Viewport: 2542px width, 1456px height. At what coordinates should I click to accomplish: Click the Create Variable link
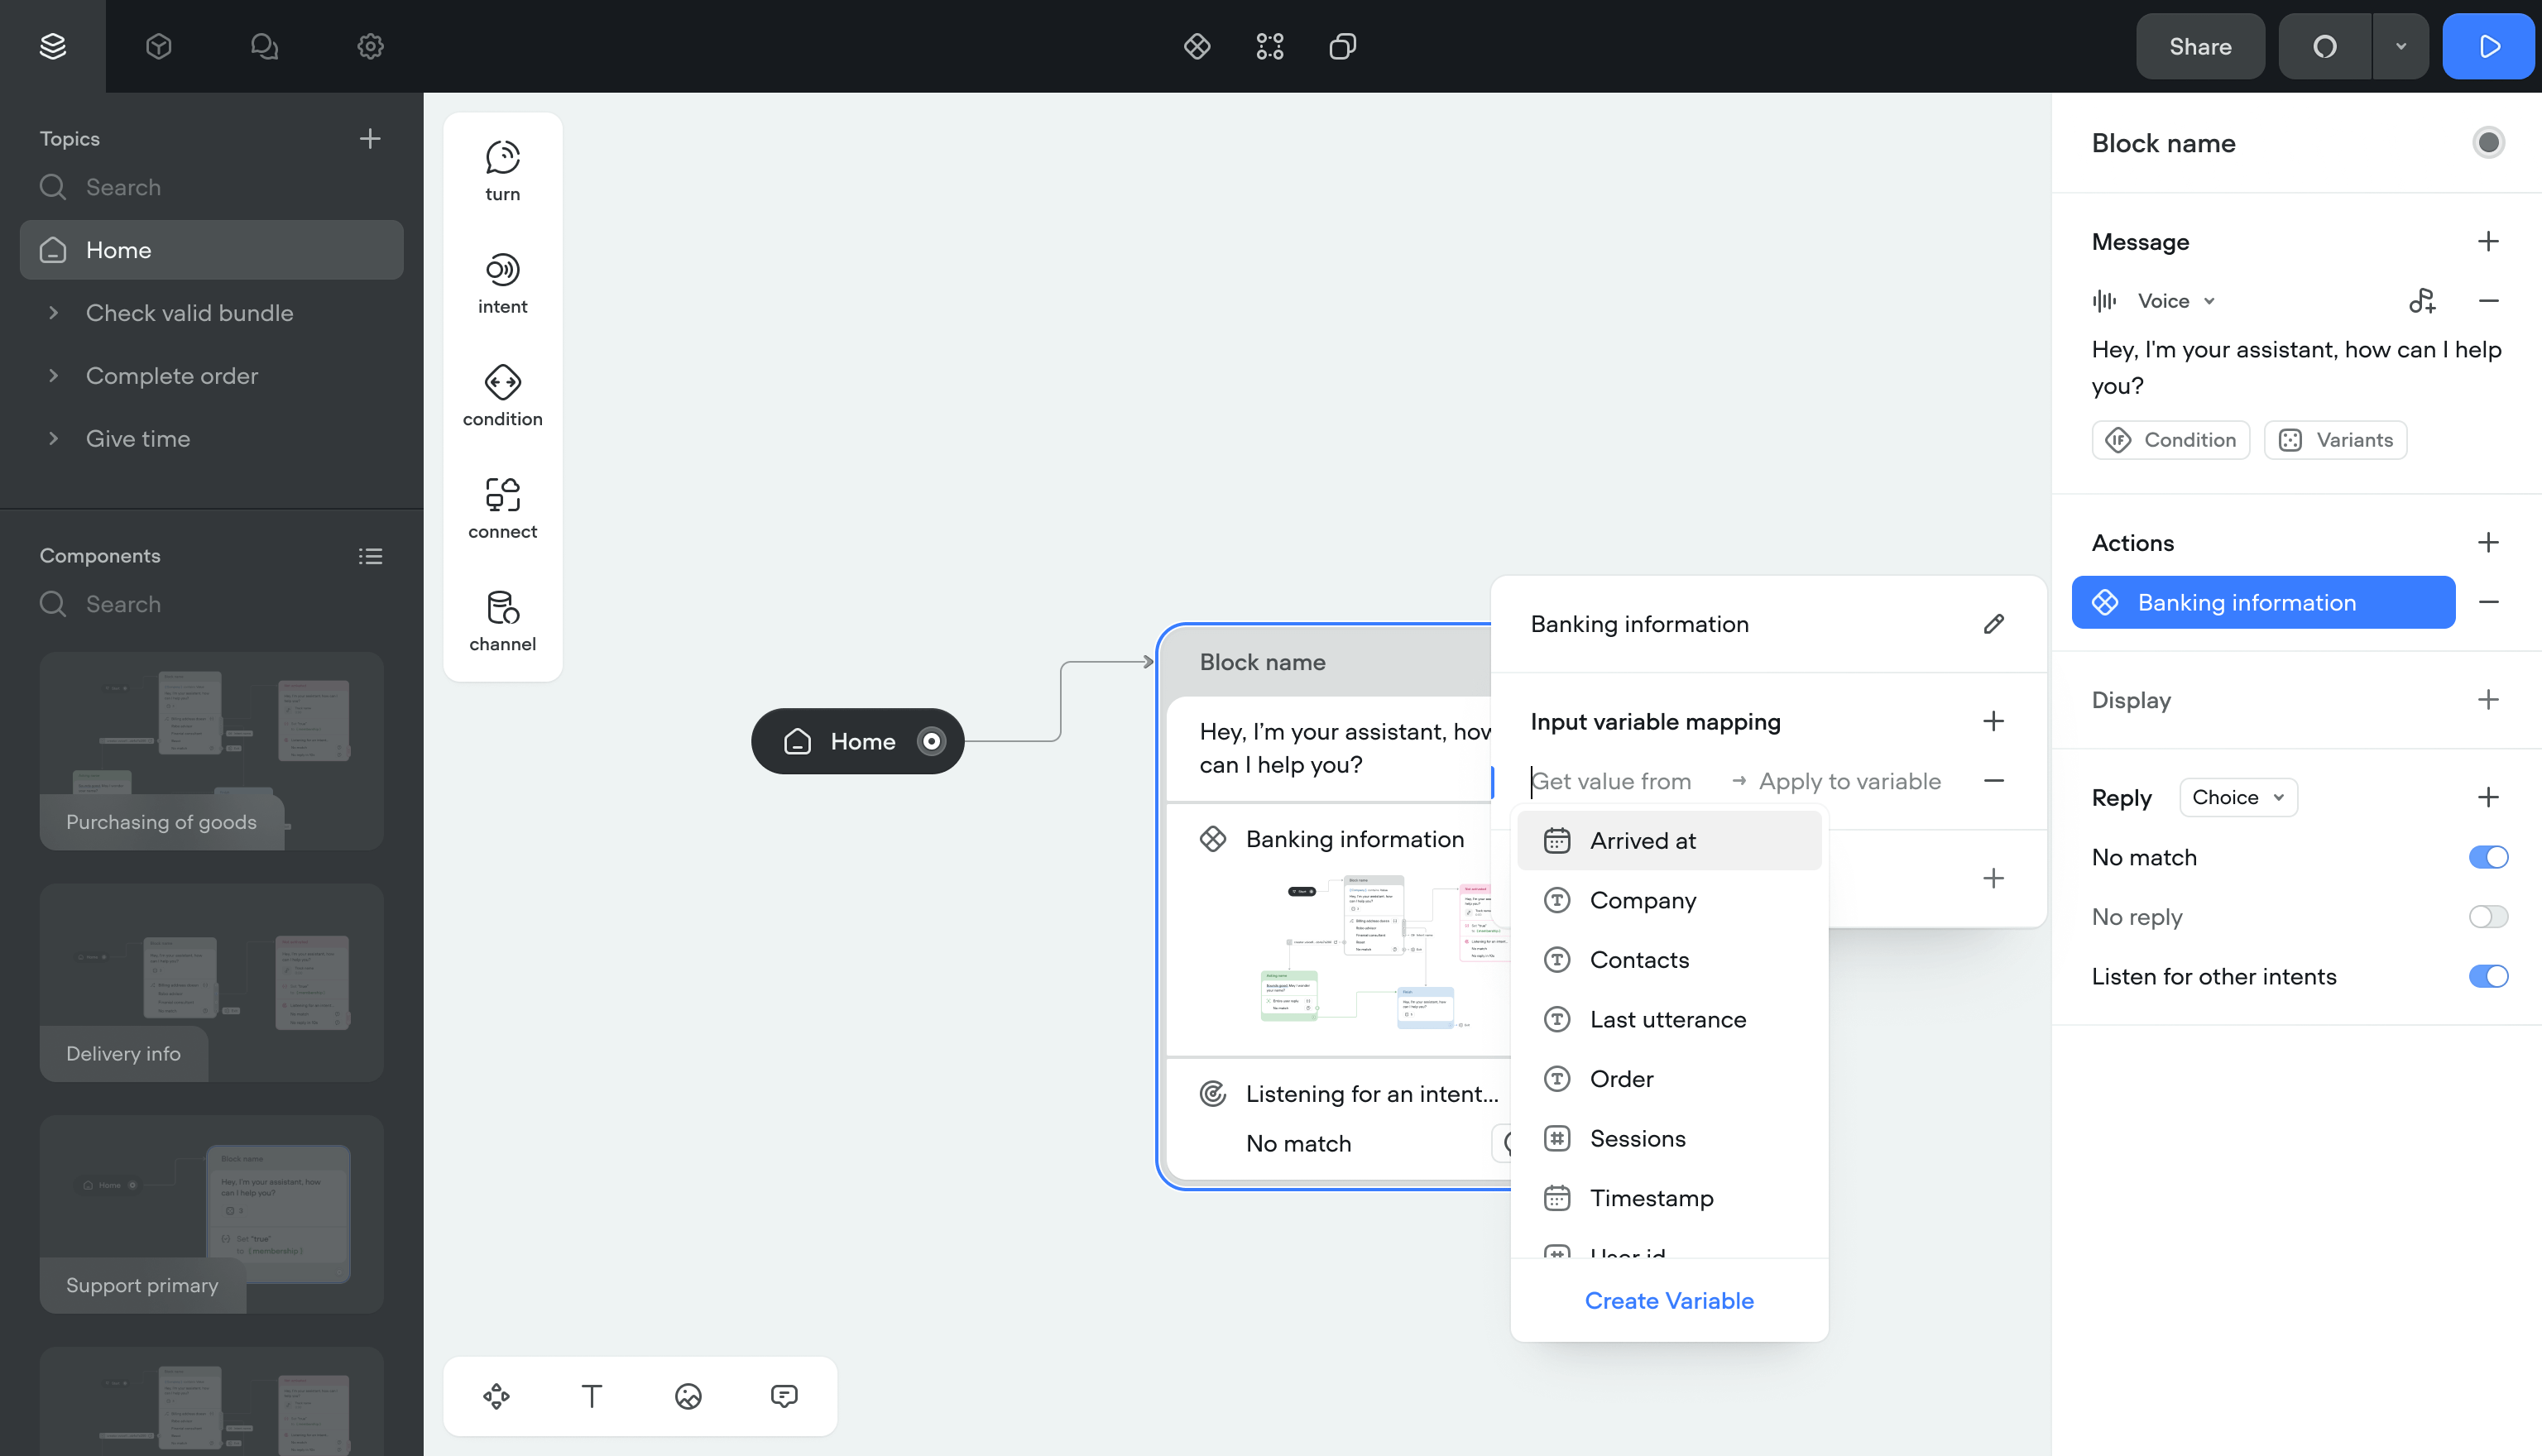pyautogui.click(x=1668, y=1300)
